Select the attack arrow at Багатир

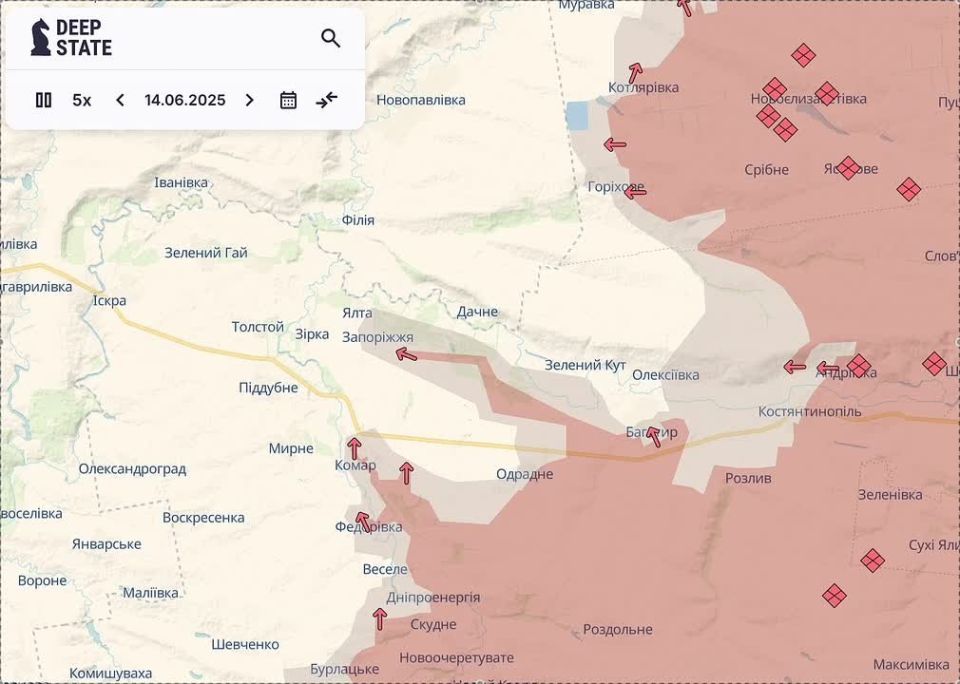coord(653,436)
